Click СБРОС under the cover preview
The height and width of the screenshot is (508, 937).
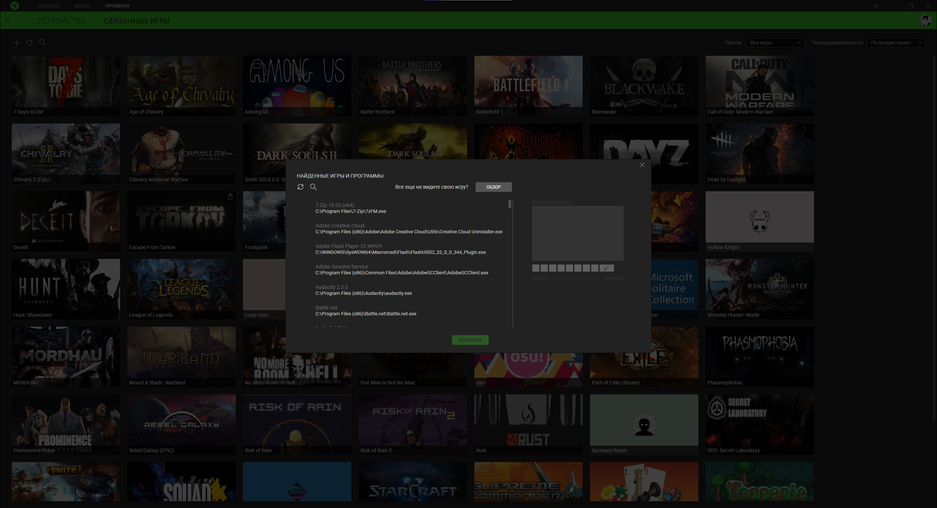tap(538, 279)
